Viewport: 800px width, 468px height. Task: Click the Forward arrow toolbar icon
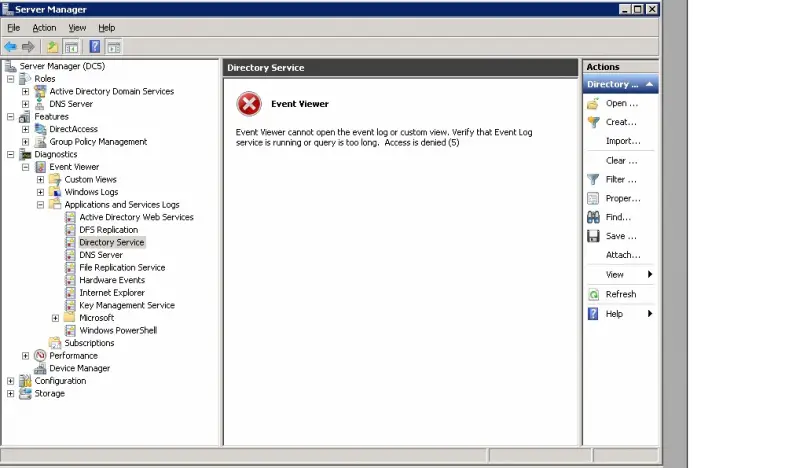pos(28,47)
